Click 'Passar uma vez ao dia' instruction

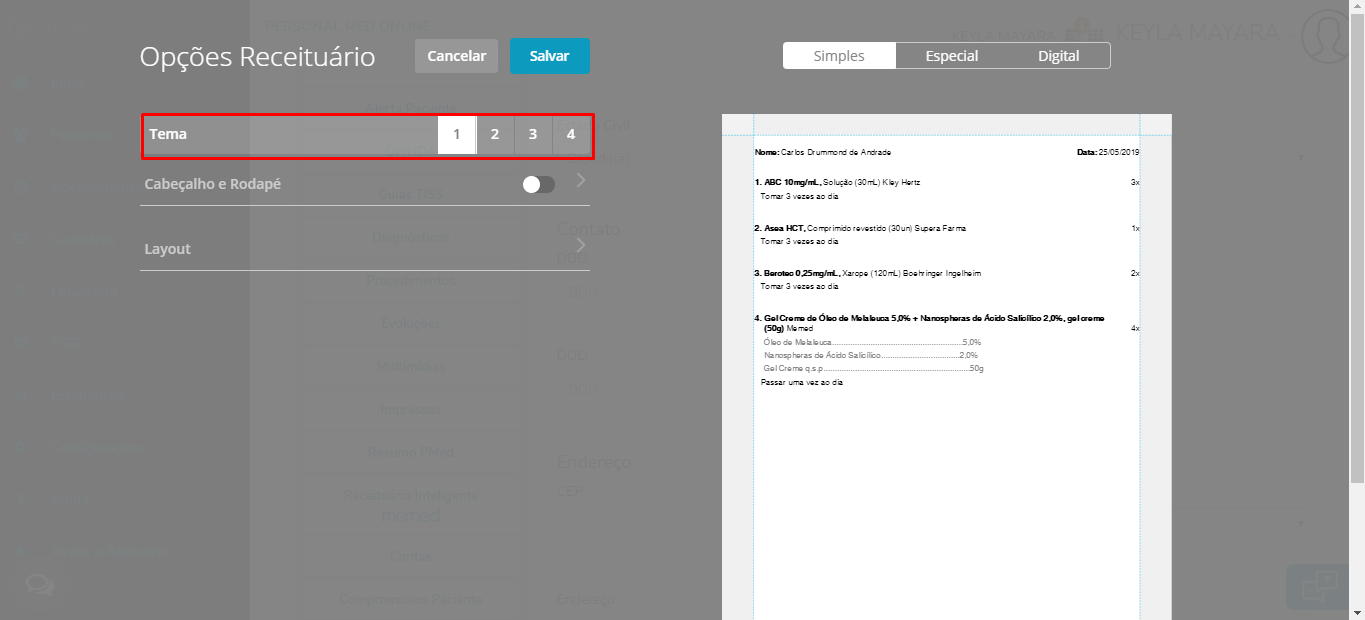click(x=802, y=383)
